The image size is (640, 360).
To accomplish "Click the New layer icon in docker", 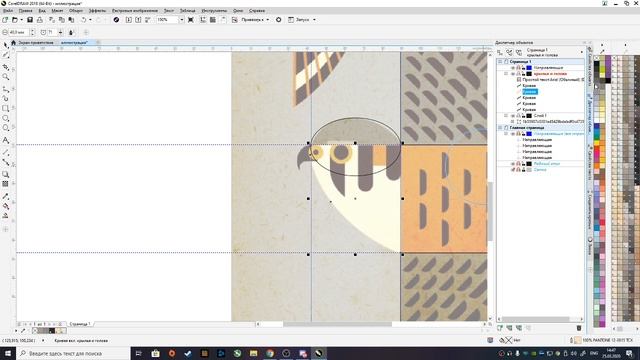I will pos(500,328).
